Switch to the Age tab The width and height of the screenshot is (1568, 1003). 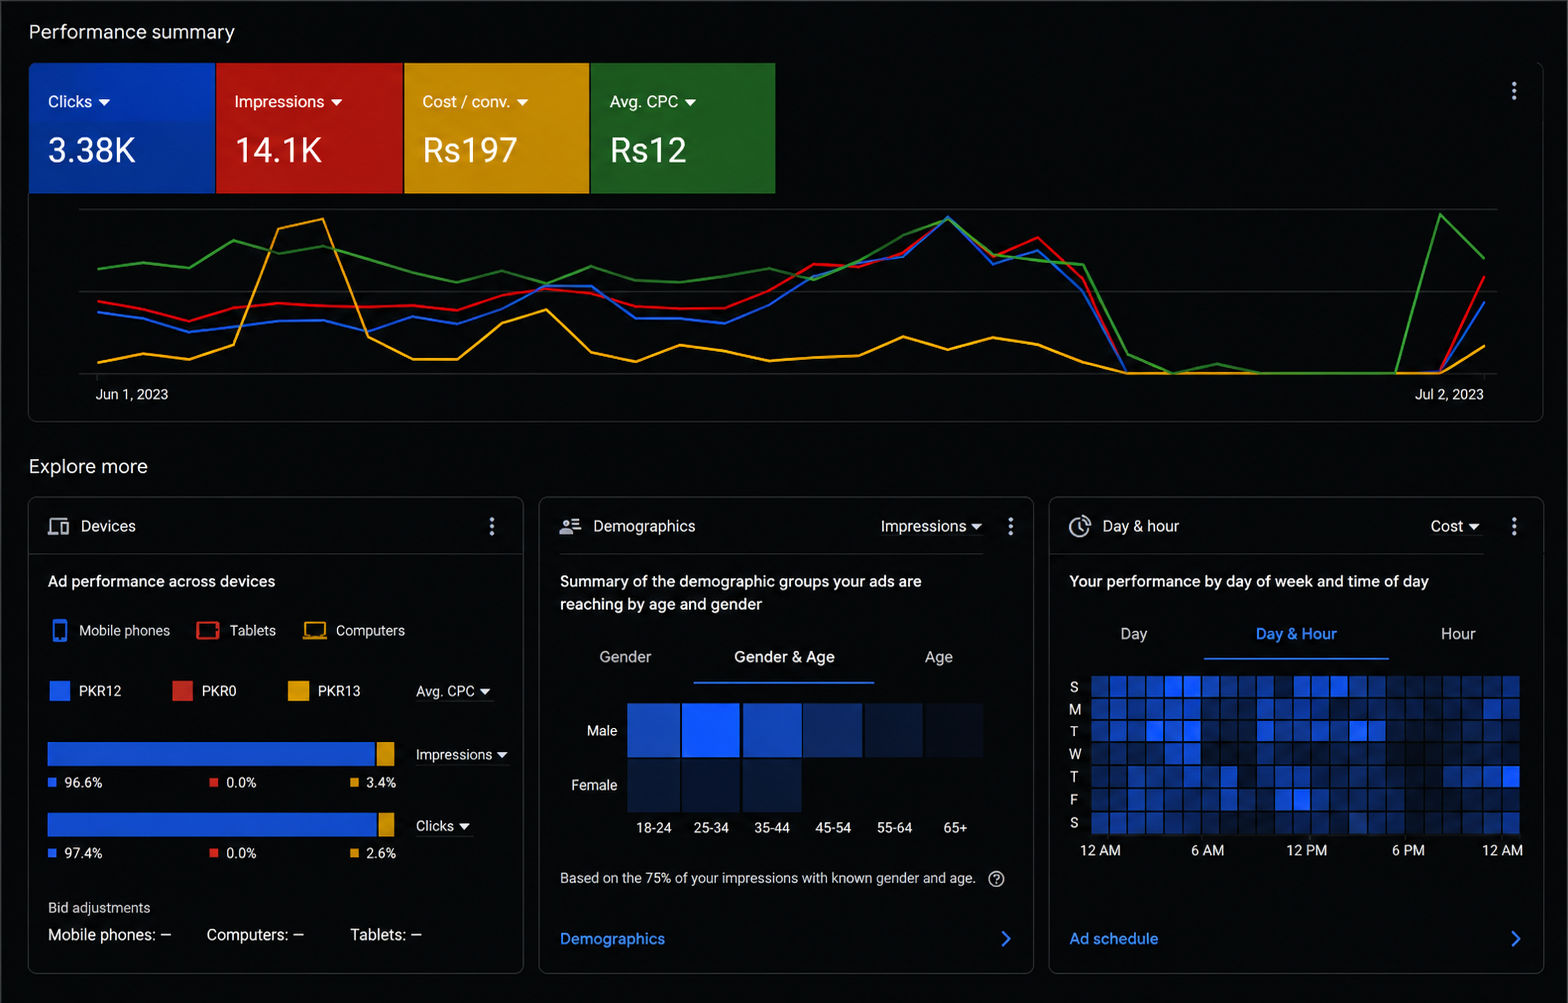(938, 657)
